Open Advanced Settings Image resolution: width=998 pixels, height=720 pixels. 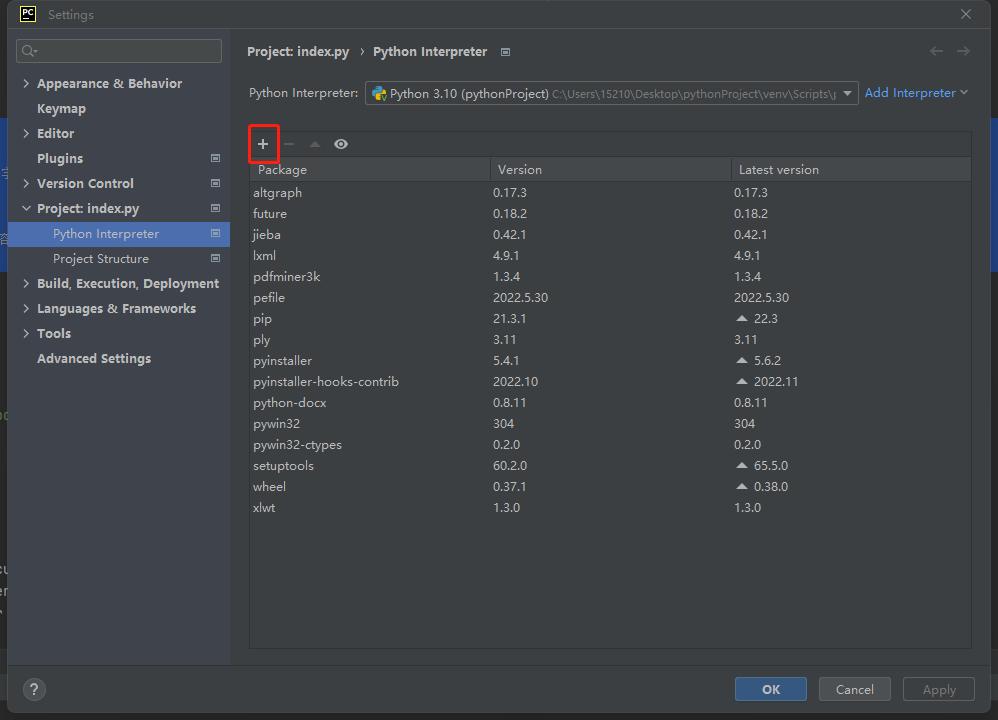coord(94,358)
